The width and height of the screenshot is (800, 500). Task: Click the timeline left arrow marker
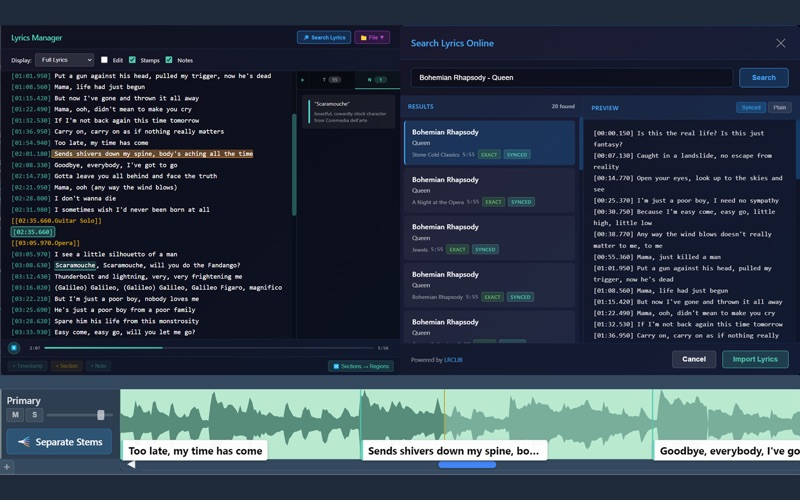(131, 464)
